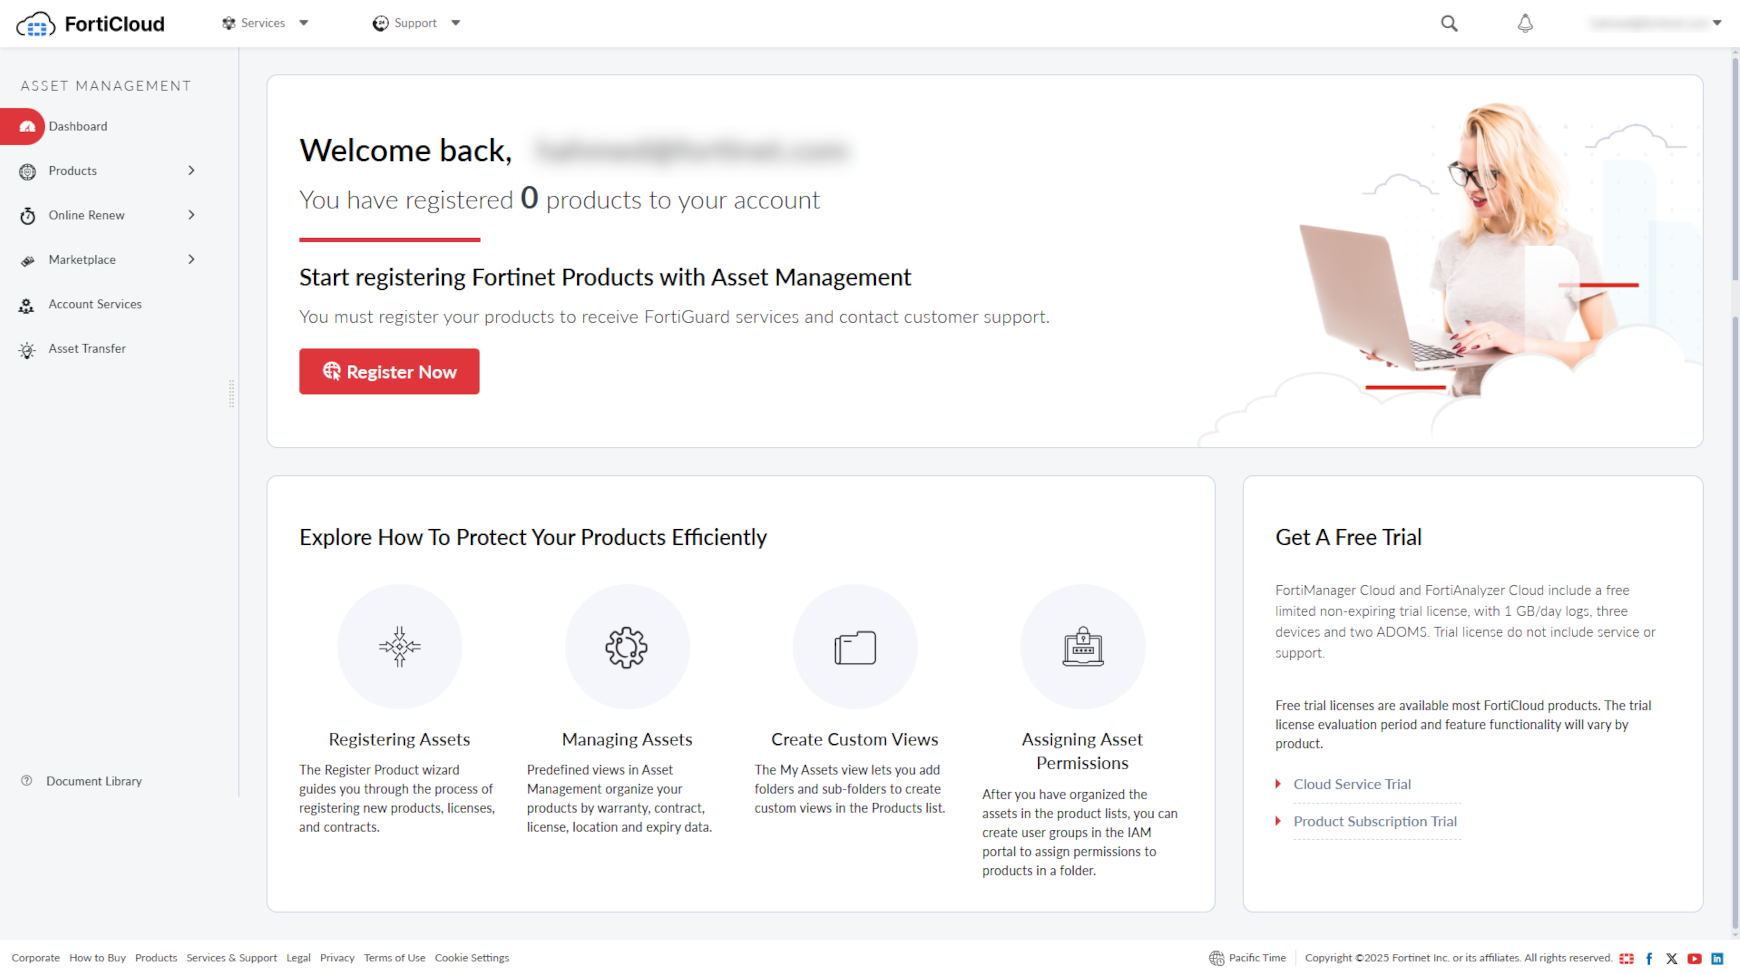This screenshot has height=974, width=1740.
Task: Click the Create Custom Views folder icon
Action: tap(855, 647)
